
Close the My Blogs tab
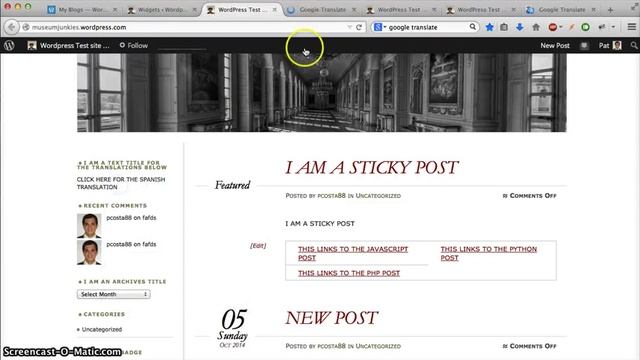click(x=115, y=9)
